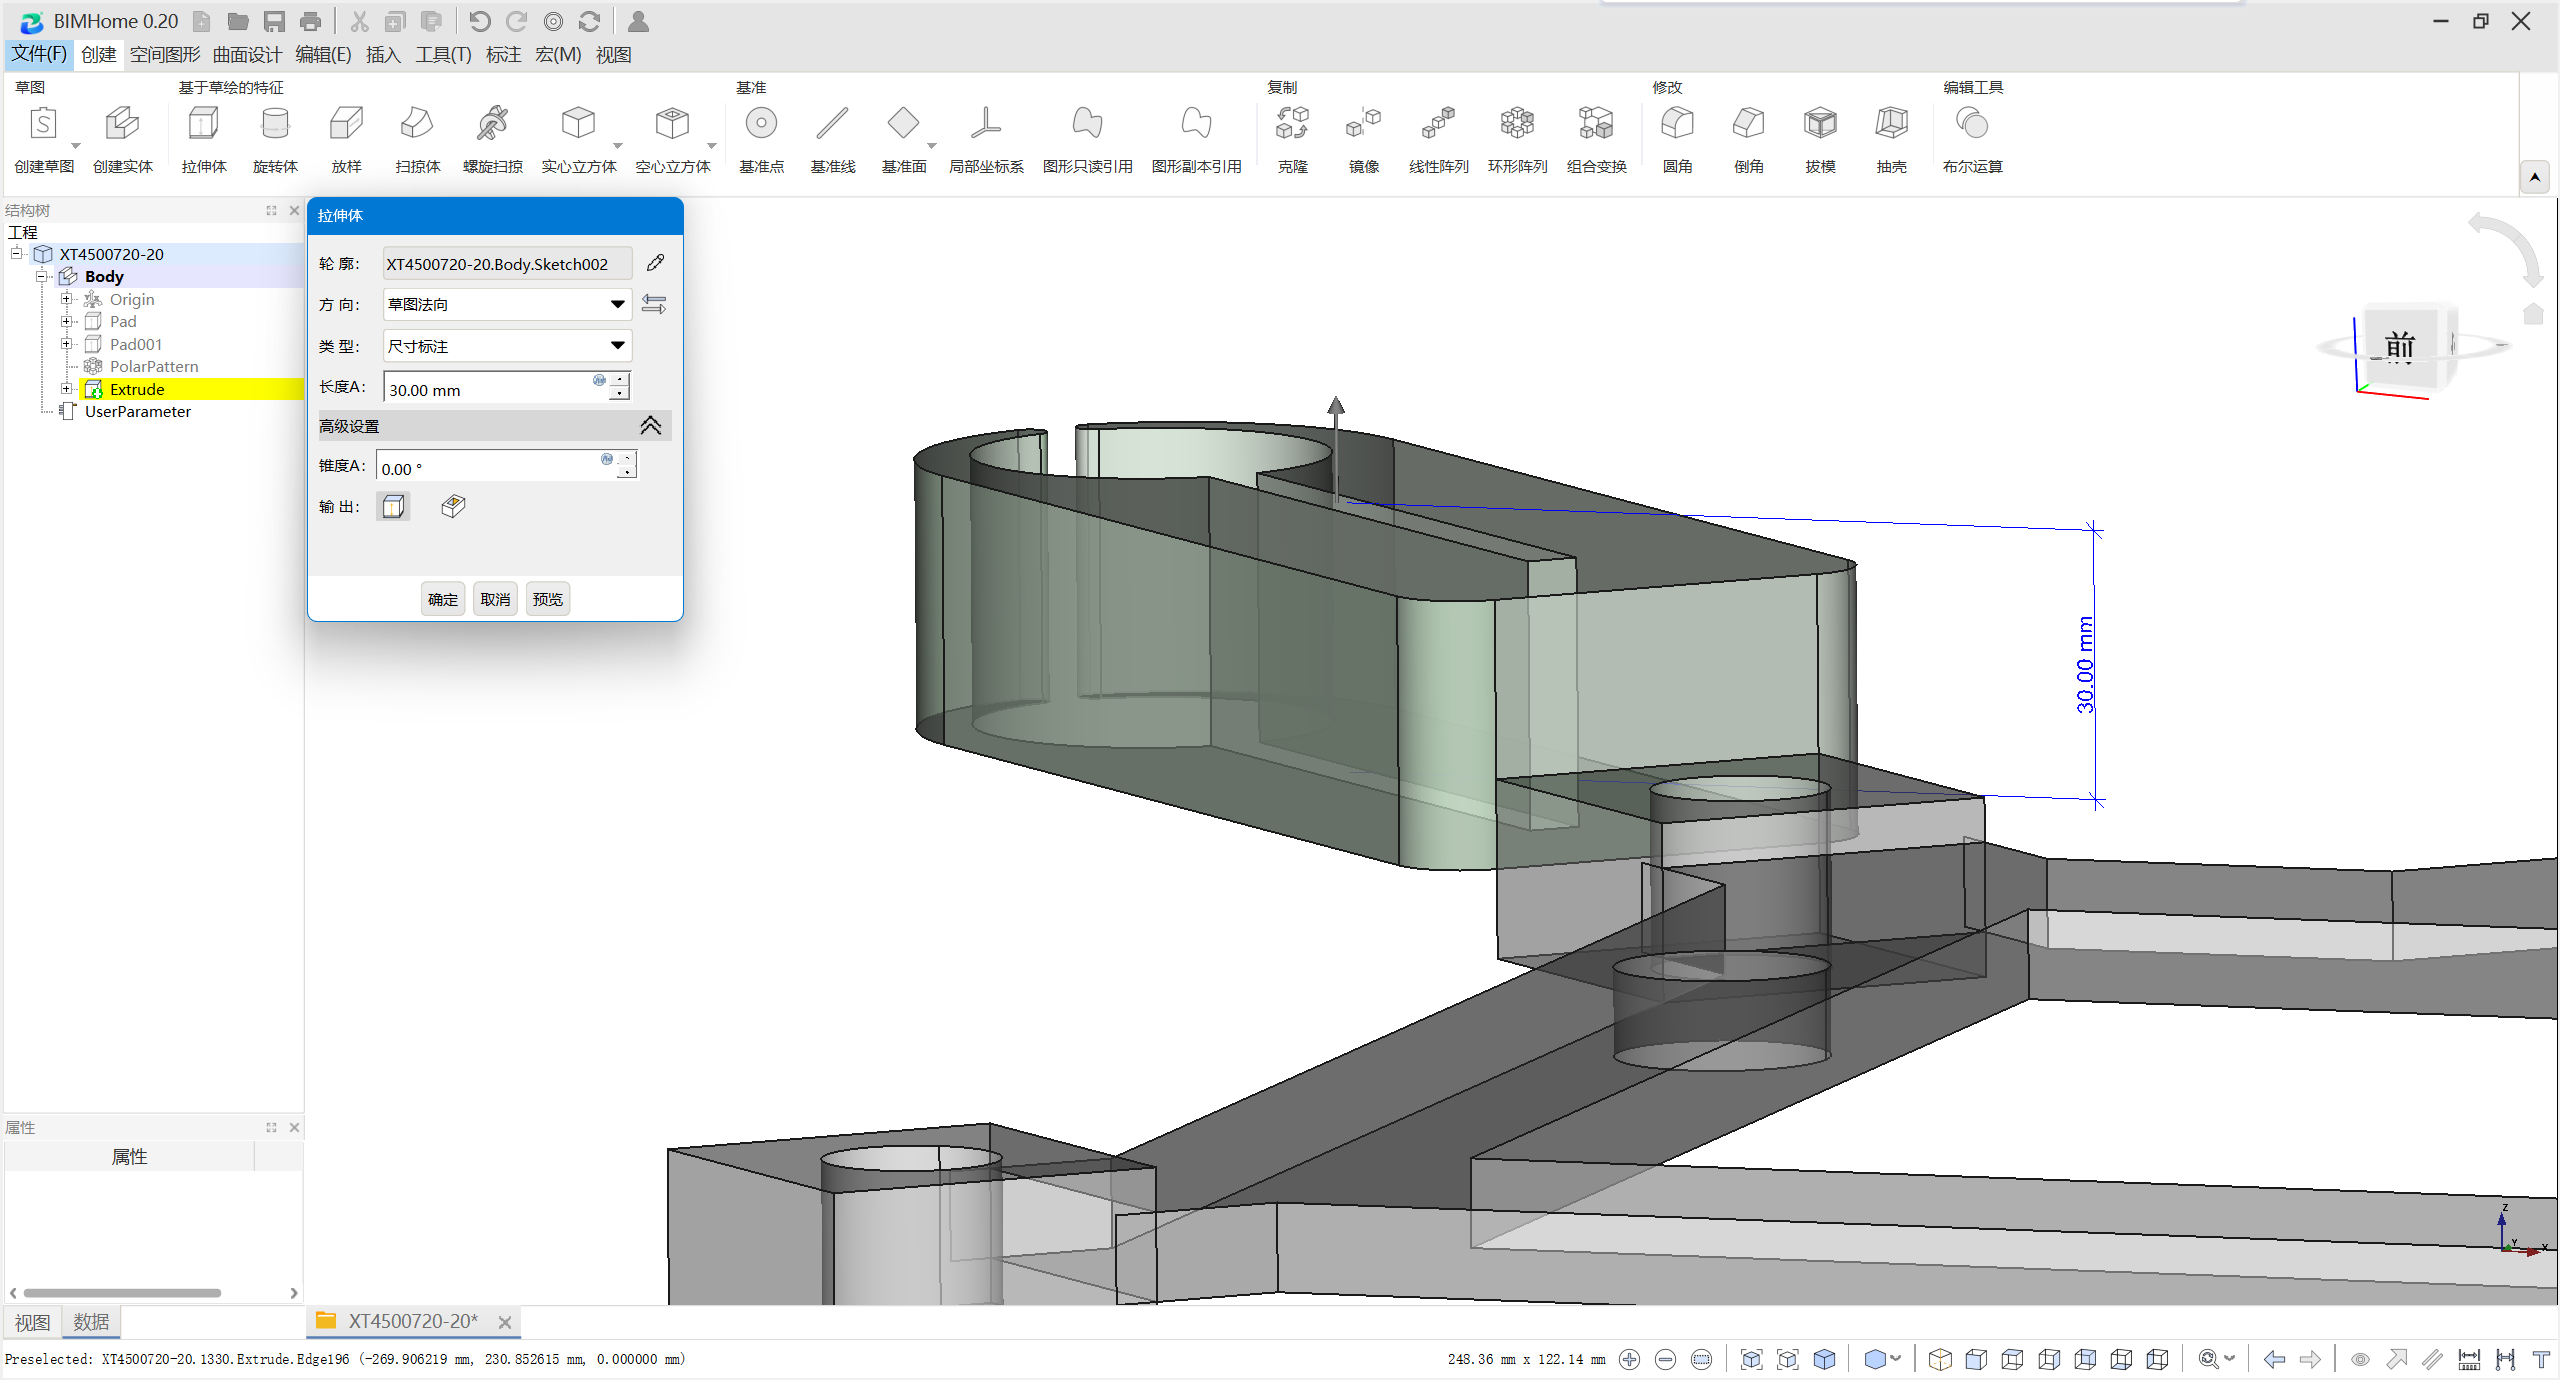Activate the 放样 loft tool

(x=346, y=139)
